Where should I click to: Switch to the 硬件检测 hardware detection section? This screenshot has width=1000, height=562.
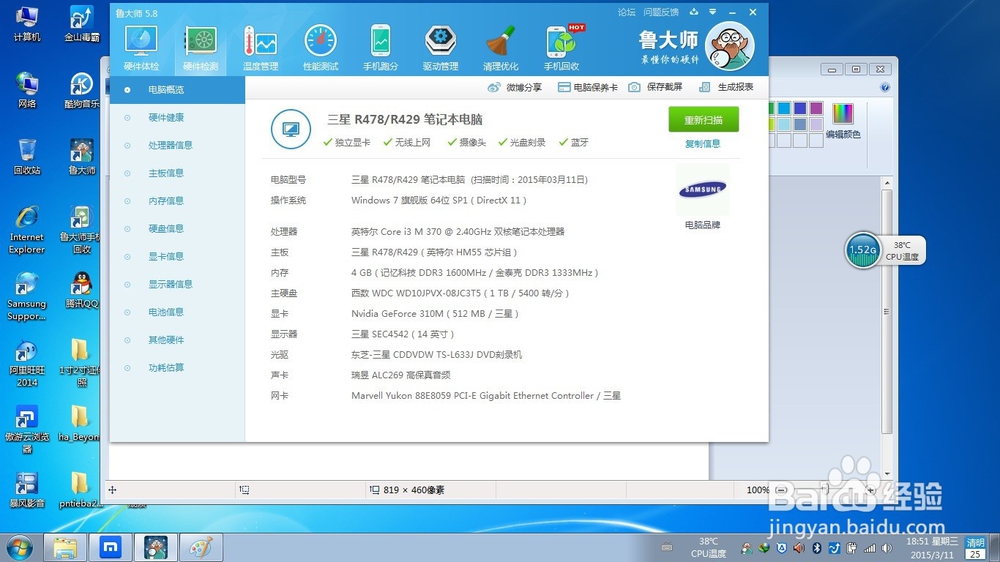201,48
